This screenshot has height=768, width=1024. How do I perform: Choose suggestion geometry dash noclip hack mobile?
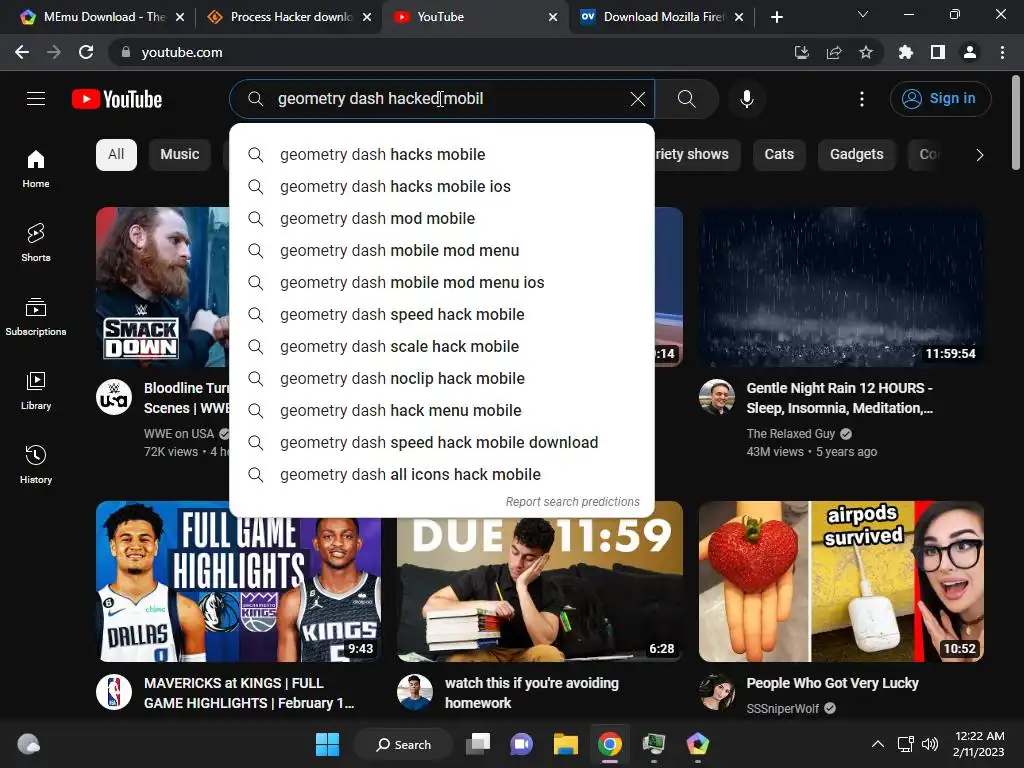tap(442, 379)
